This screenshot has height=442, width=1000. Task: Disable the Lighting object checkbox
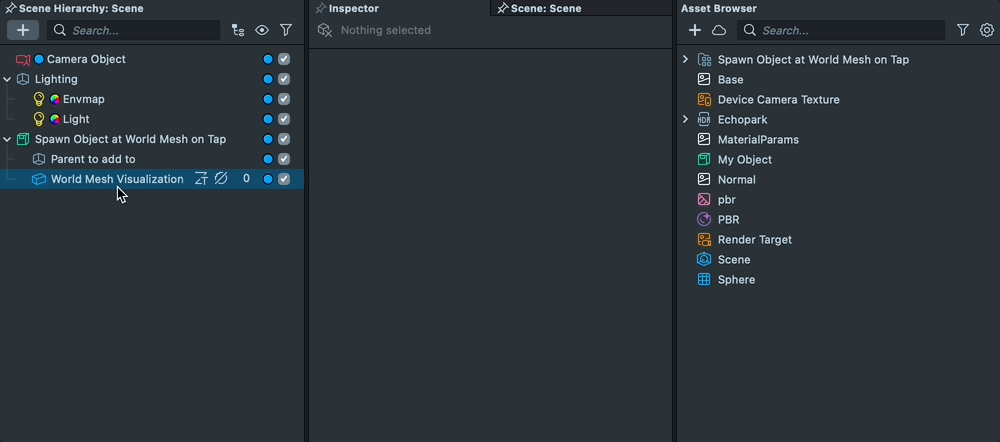tap(284, 79)
